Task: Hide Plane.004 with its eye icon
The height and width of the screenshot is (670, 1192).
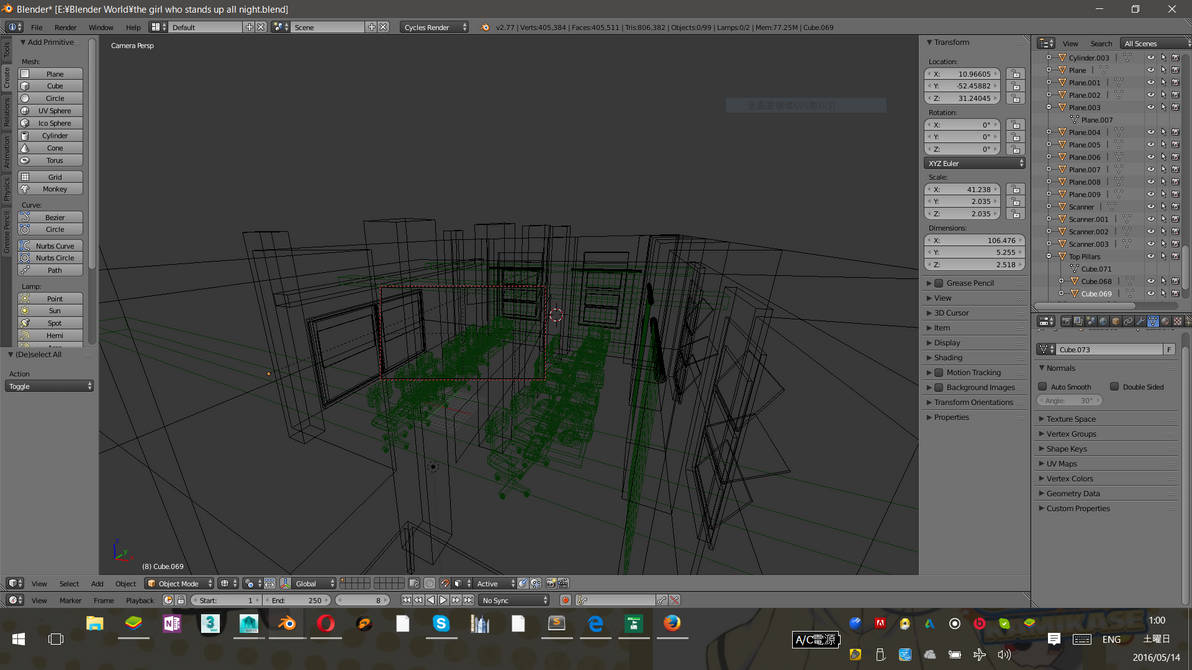Action: 1150,132
